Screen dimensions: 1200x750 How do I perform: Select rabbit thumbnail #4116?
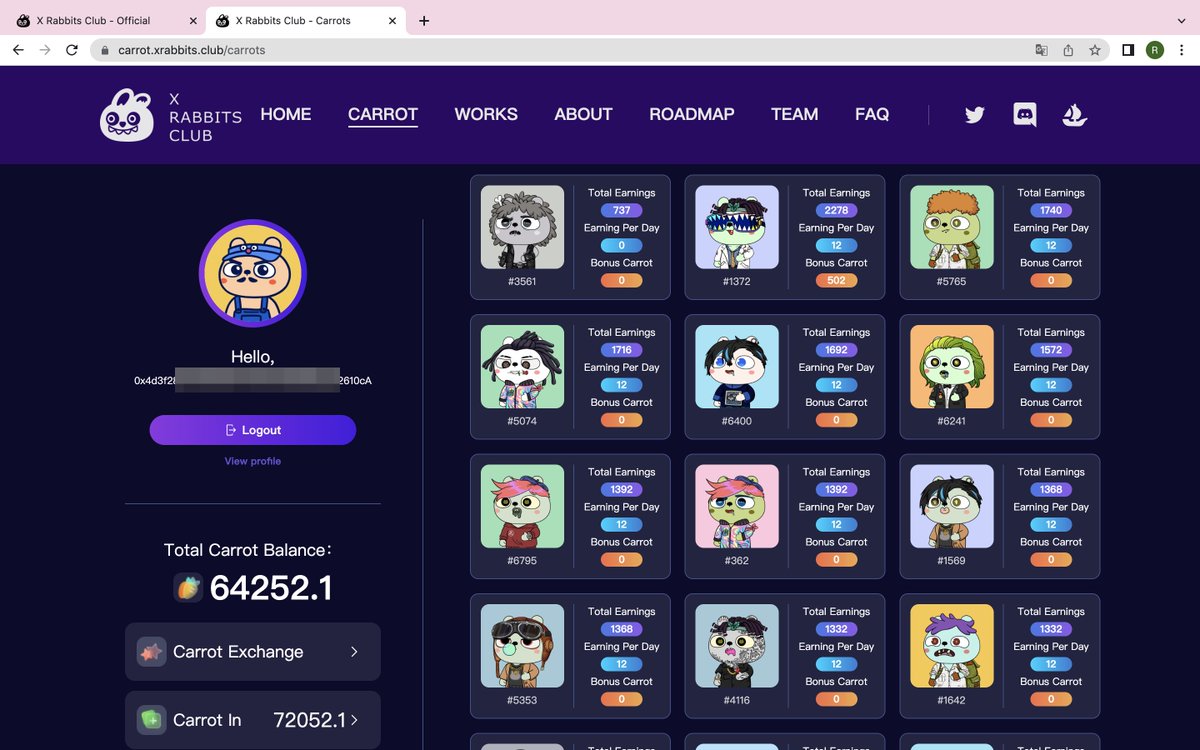(737, 646)
